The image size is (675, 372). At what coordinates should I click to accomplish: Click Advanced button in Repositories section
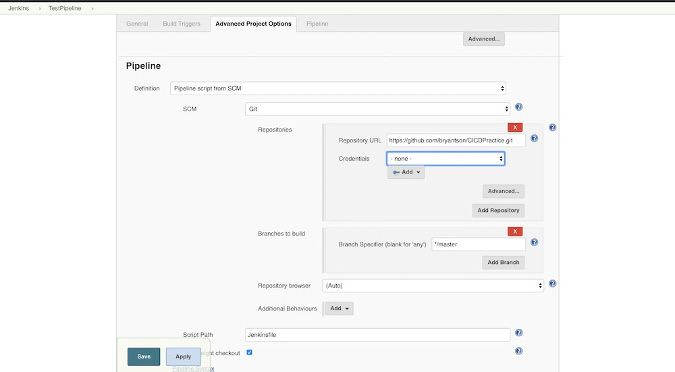tap(503, 191)
